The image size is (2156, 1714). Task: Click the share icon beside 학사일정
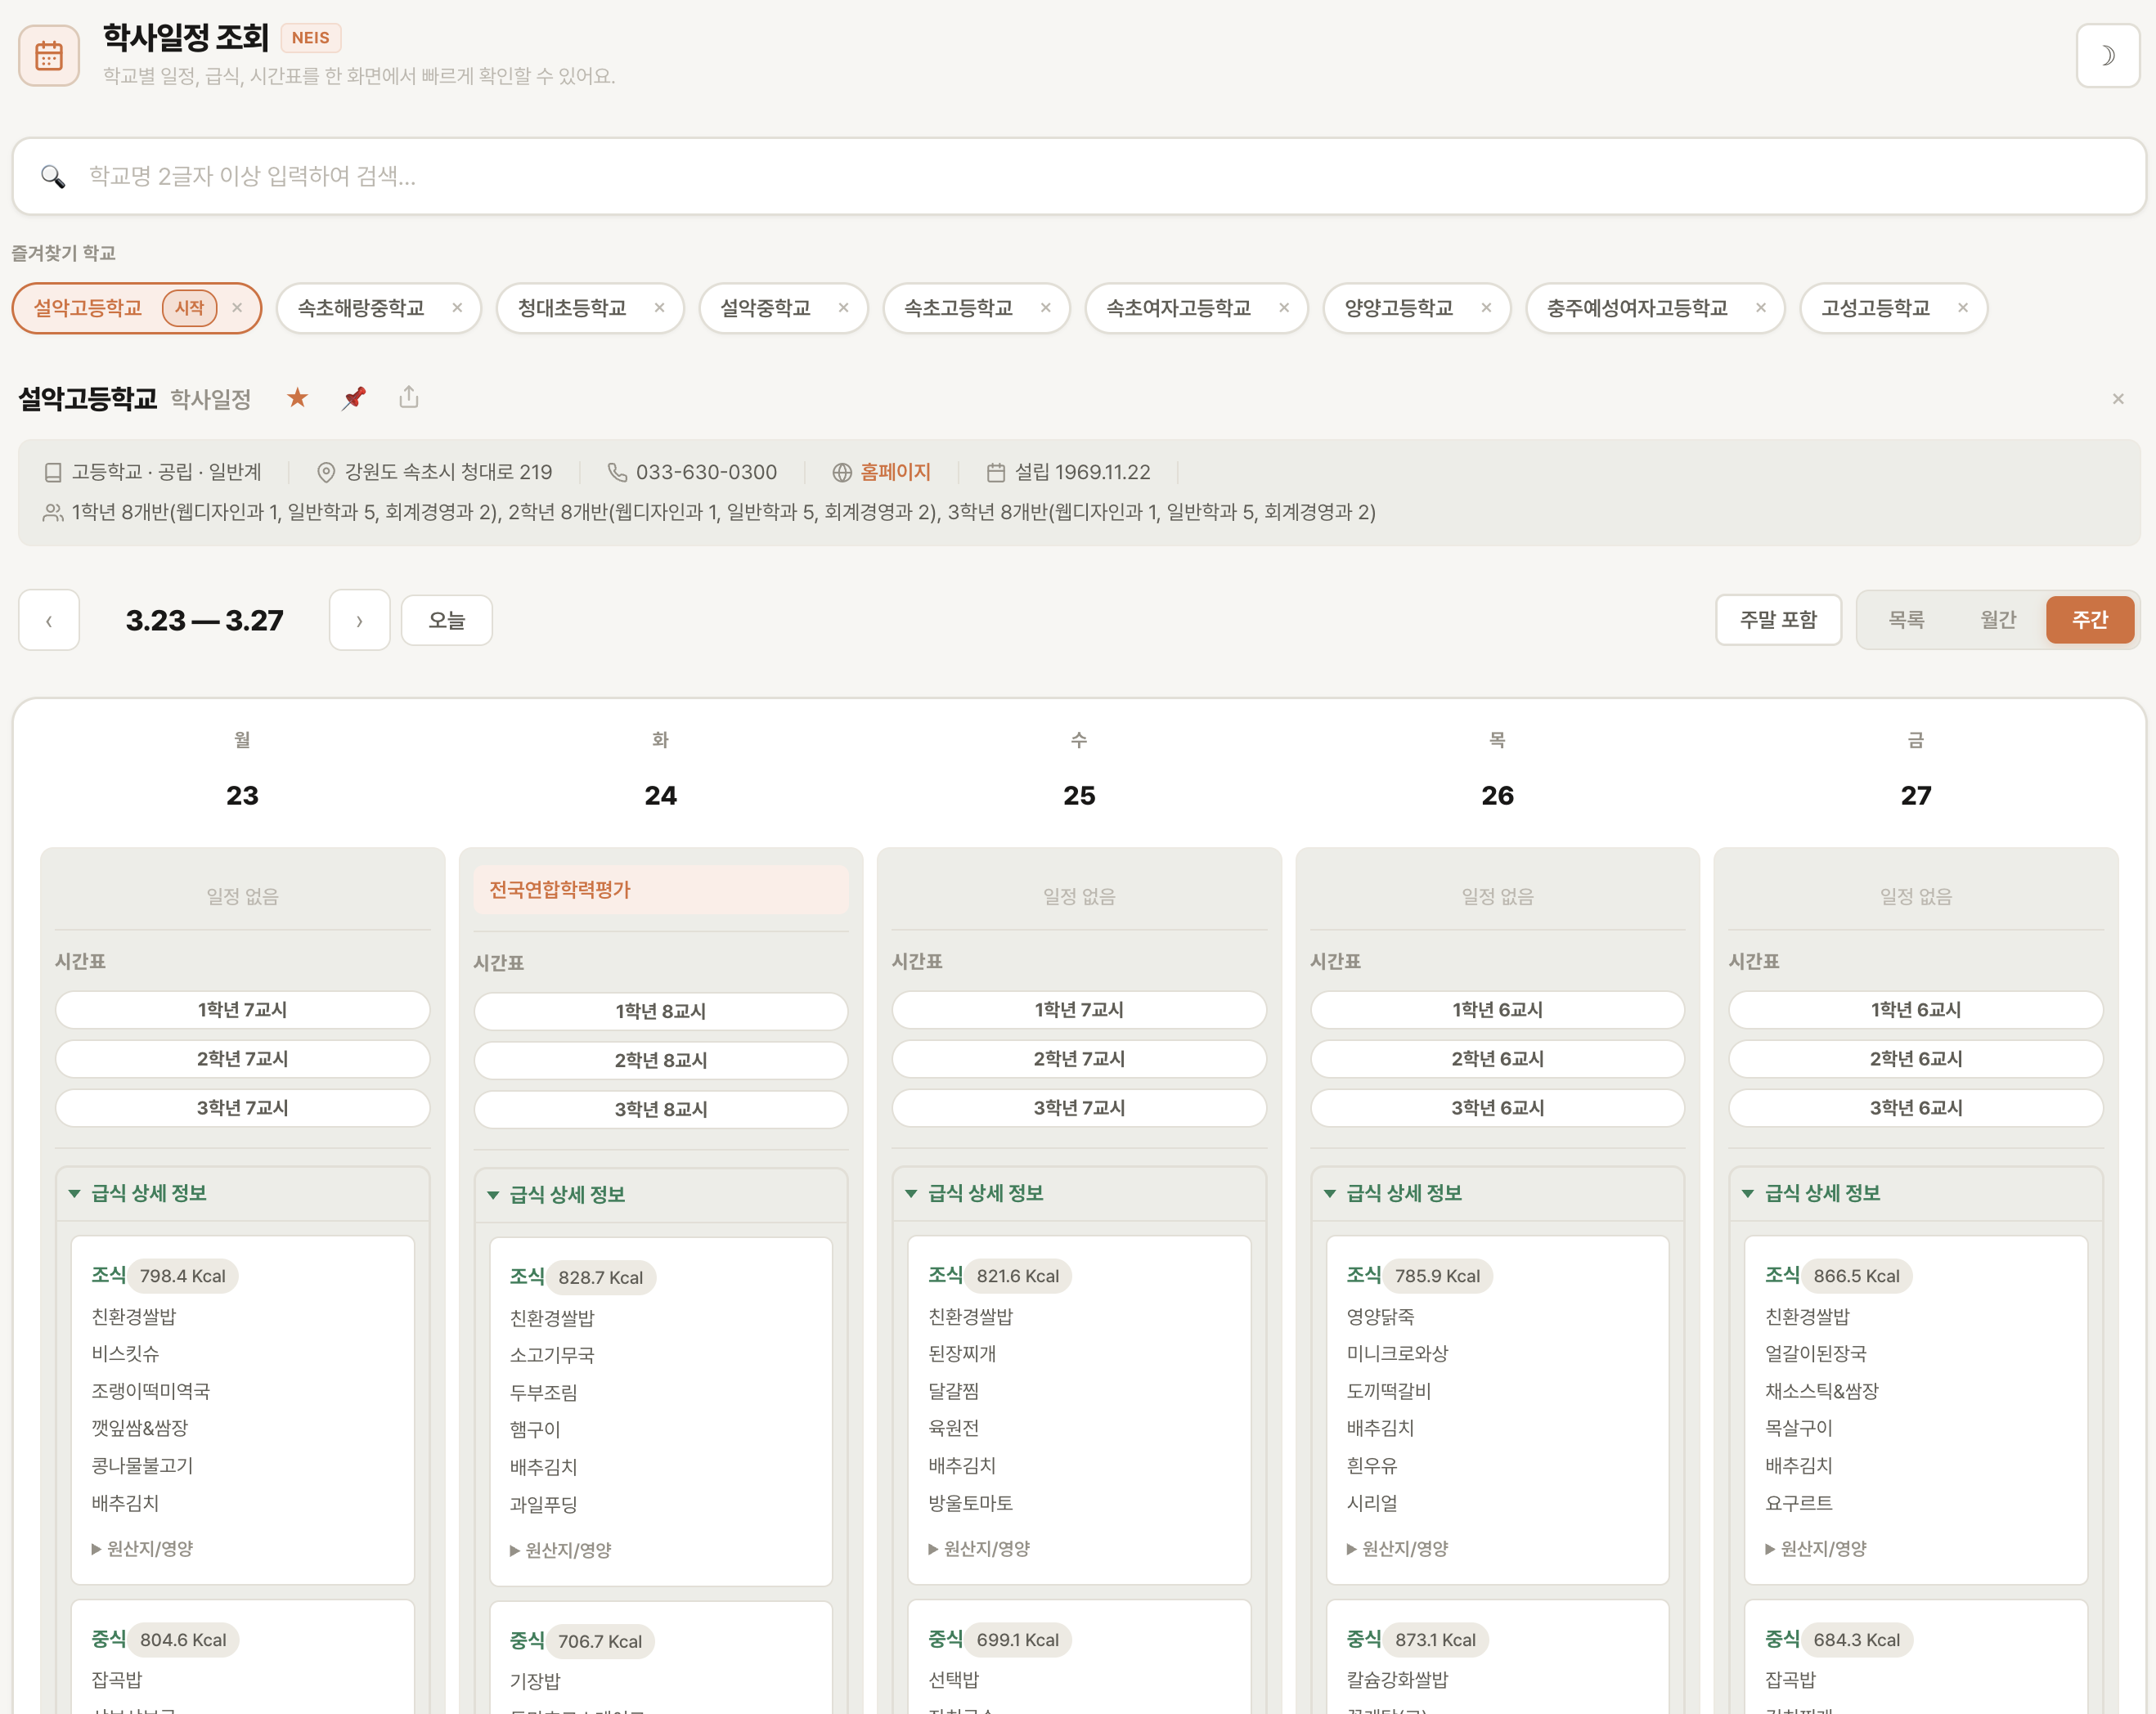coord(409,398)
